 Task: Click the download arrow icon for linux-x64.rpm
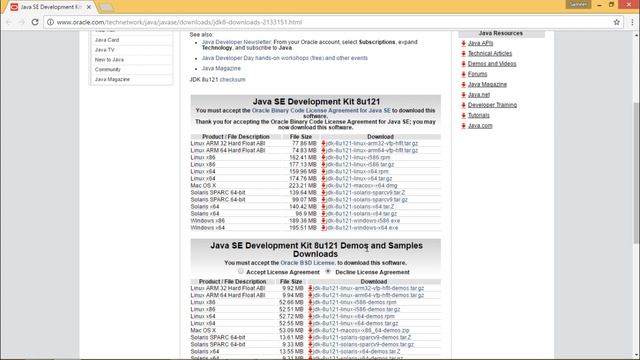[x=324, y=171]
